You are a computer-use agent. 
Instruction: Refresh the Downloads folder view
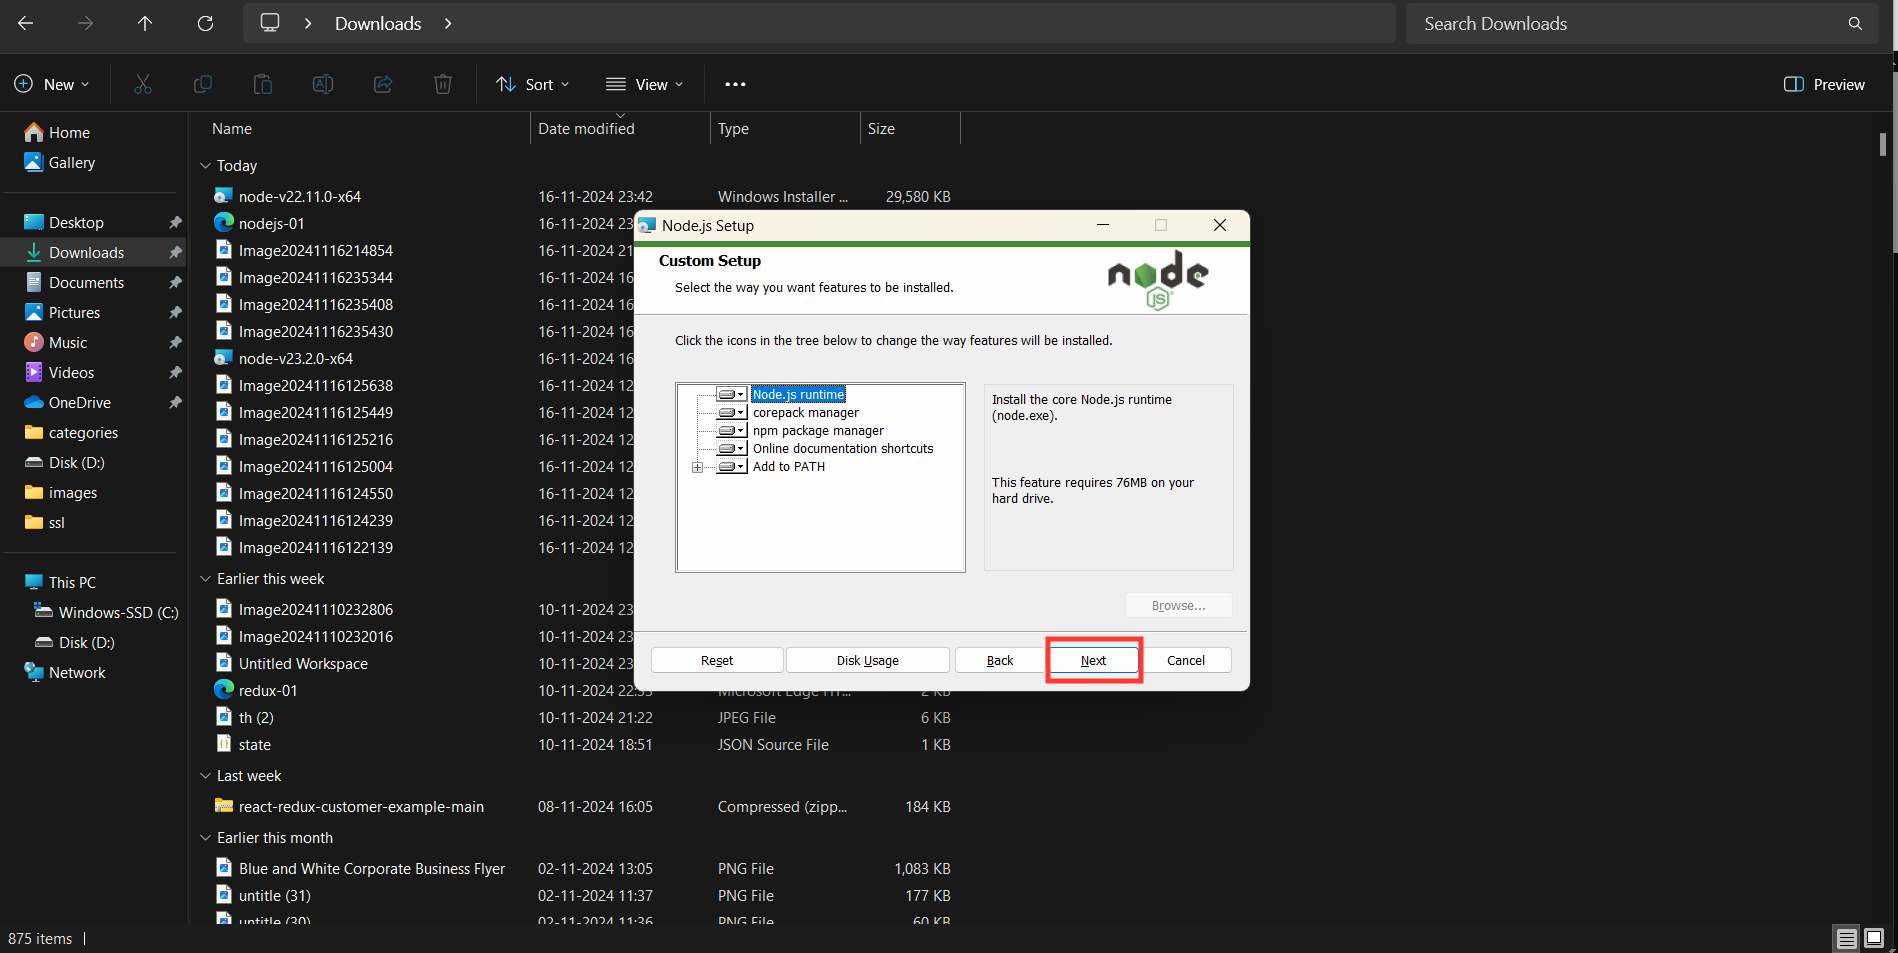click(205, 23)
